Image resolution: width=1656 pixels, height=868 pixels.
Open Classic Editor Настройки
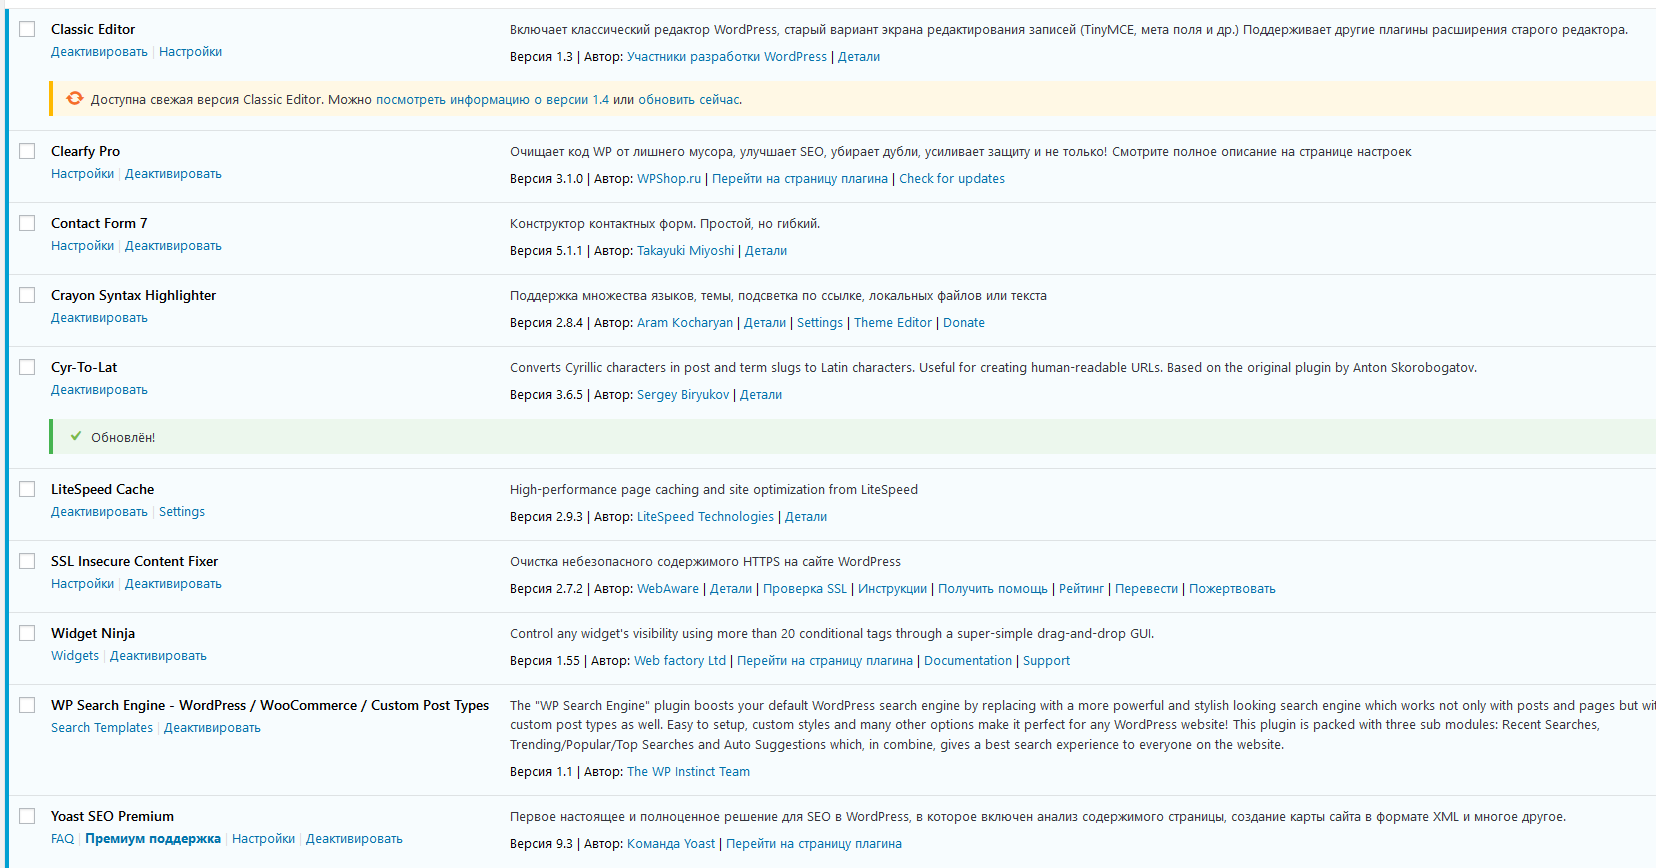click(190, 52)
